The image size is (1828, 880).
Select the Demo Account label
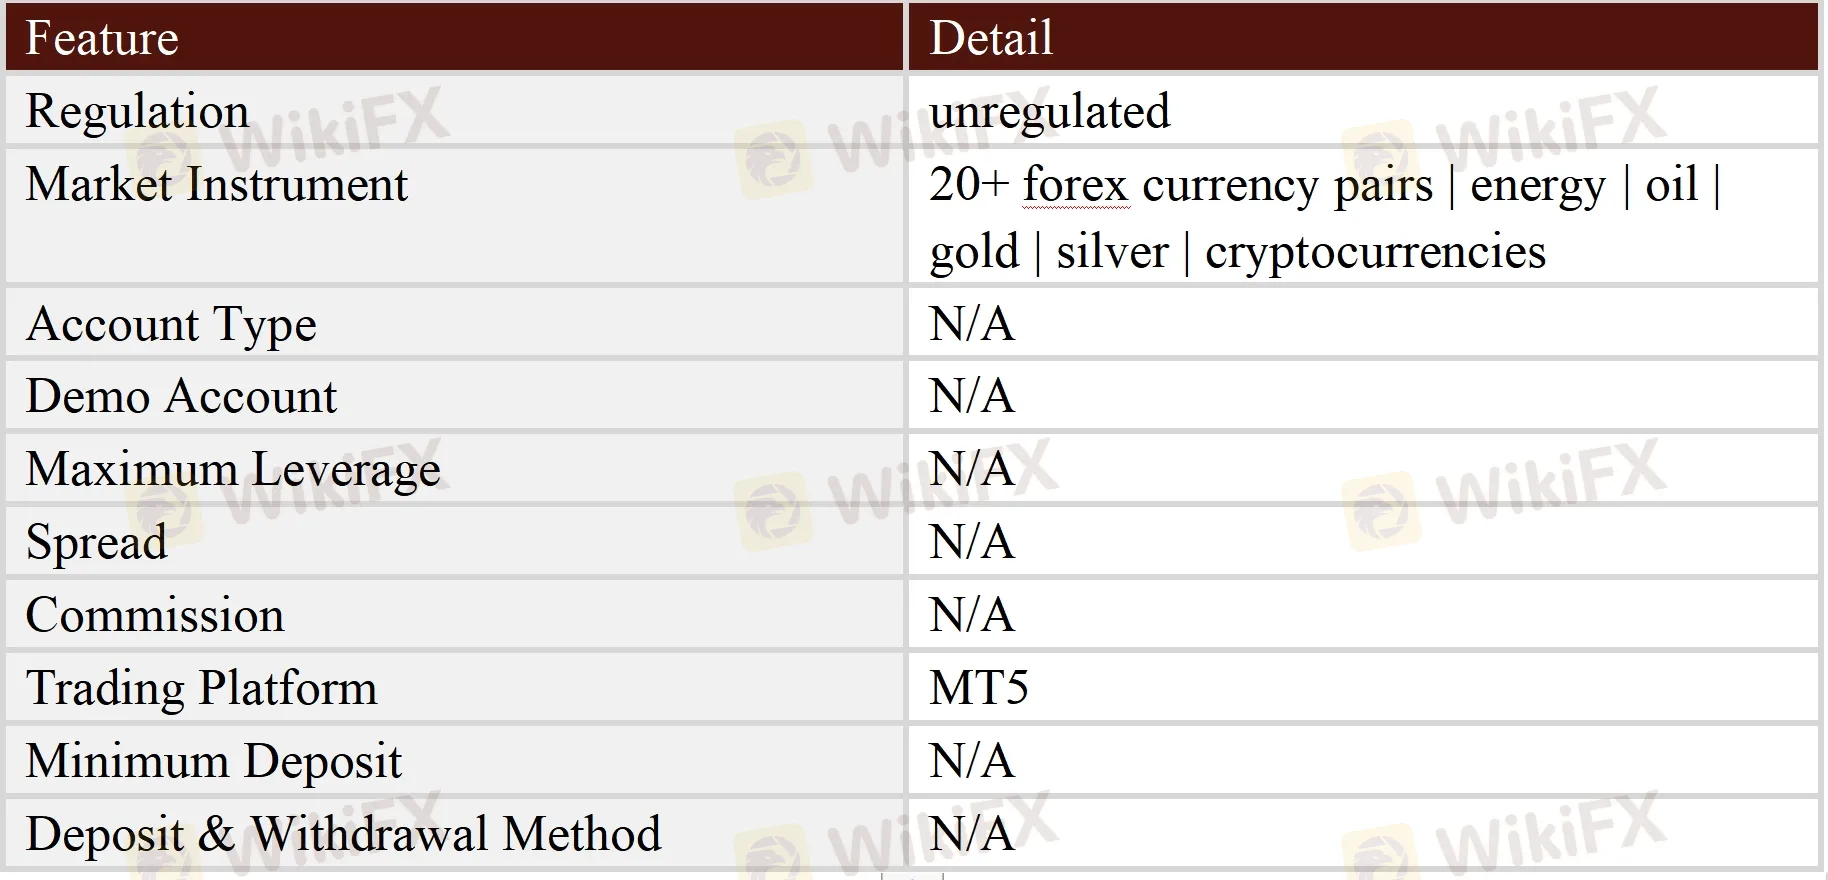point(181,397)
